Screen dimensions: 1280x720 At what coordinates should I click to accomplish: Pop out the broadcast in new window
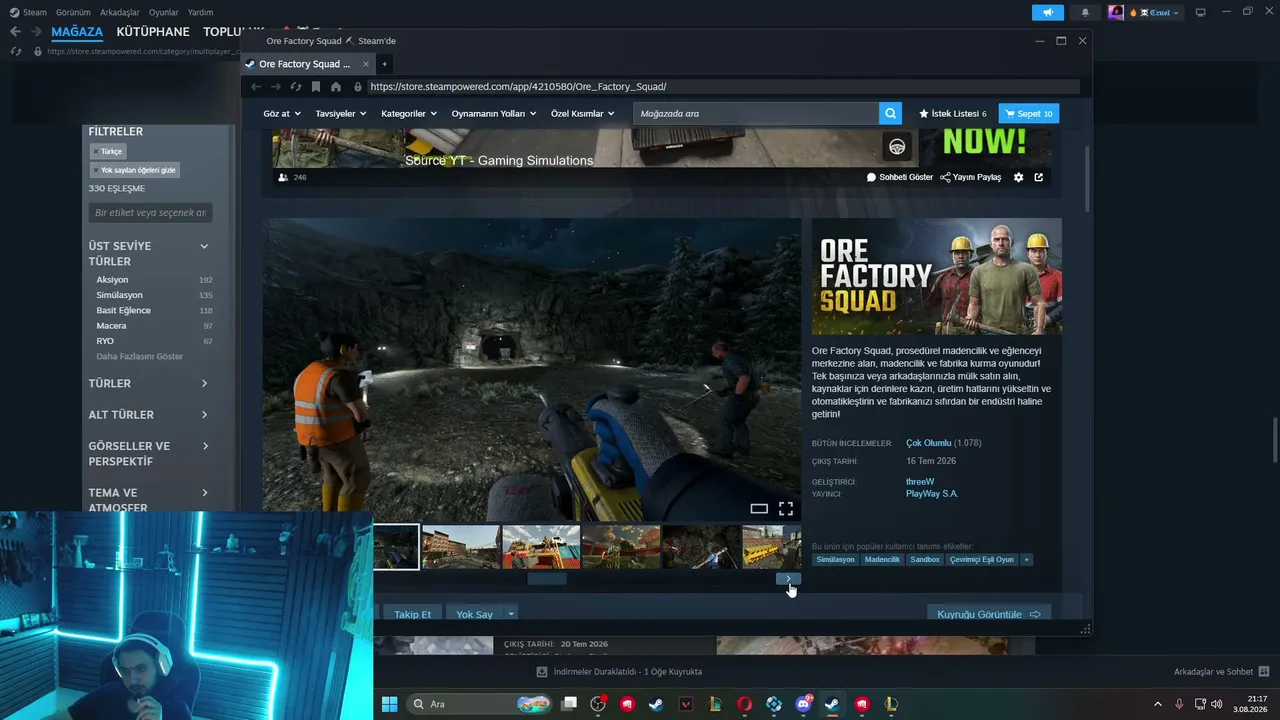[x=1039, y=177]
